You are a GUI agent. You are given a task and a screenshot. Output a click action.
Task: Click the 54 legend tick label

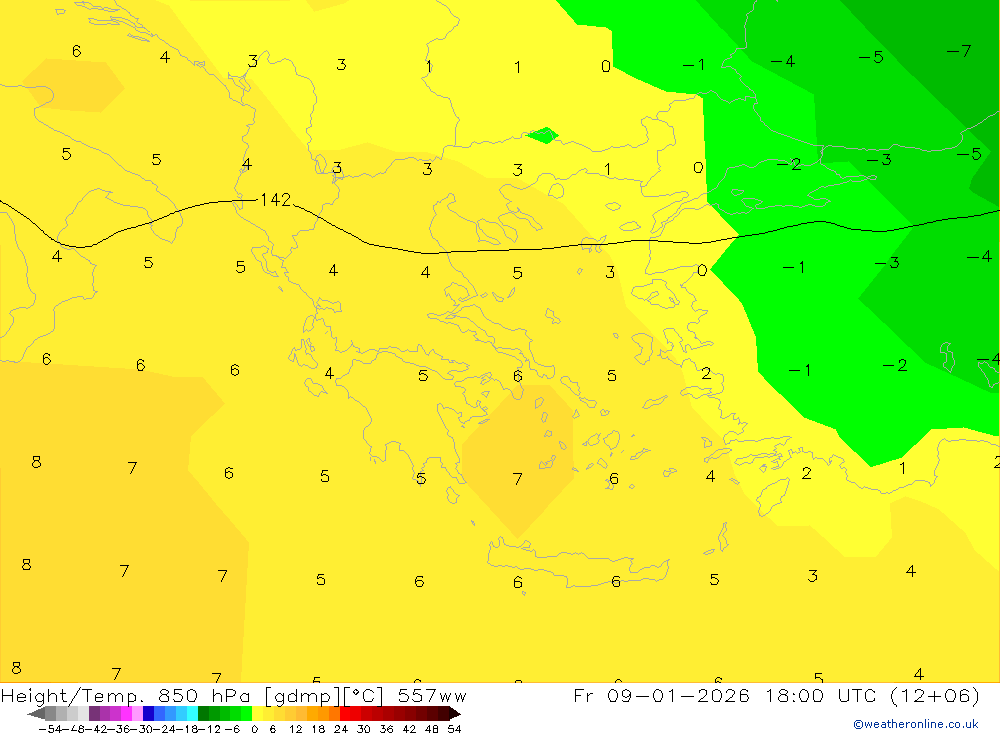click(454, 729)
